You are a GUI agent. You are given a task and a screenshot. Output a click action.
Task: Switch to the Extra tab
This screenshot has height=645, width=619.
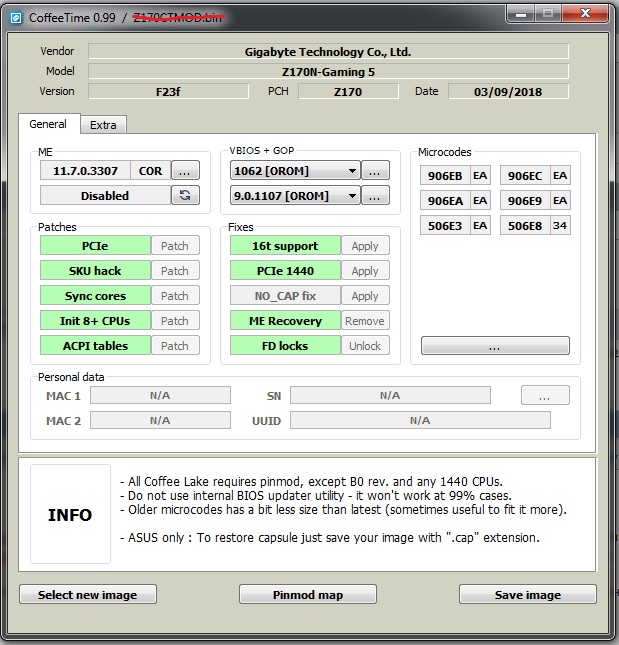tap(103, 125)
